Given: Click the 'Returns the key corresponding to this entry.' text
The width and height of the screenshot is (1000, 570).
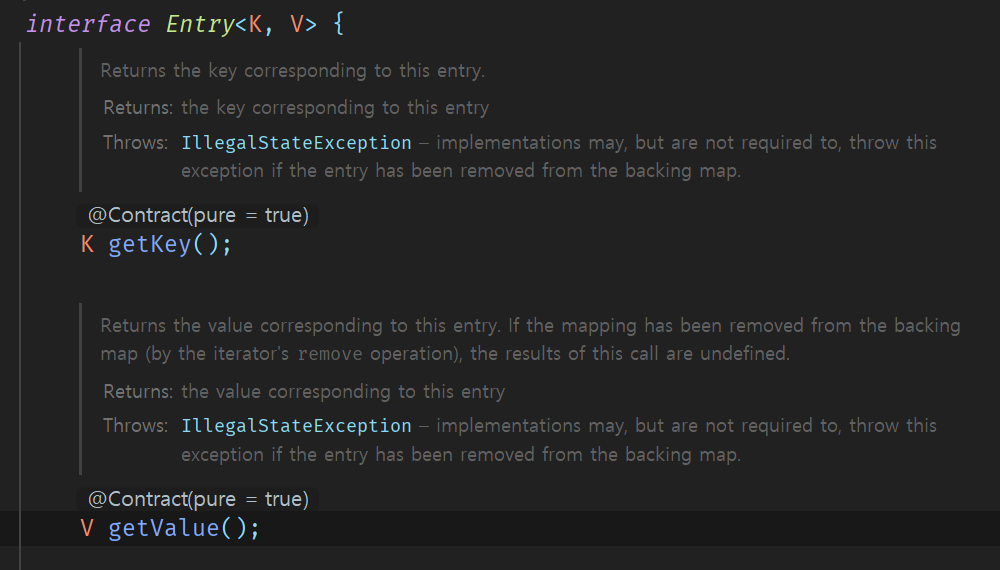Looking at the screenshot, I should pos(293,71).
